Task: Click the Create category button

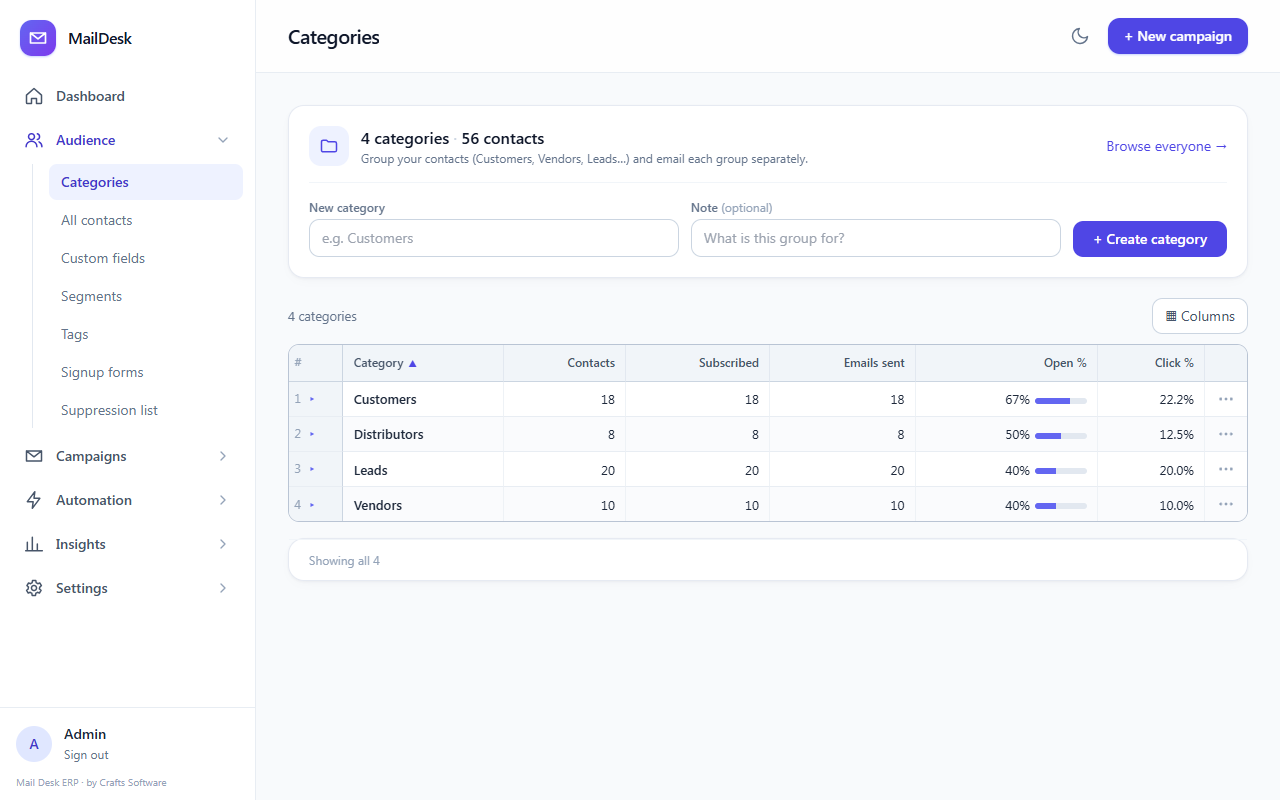Action: [x=1150, y=239]
